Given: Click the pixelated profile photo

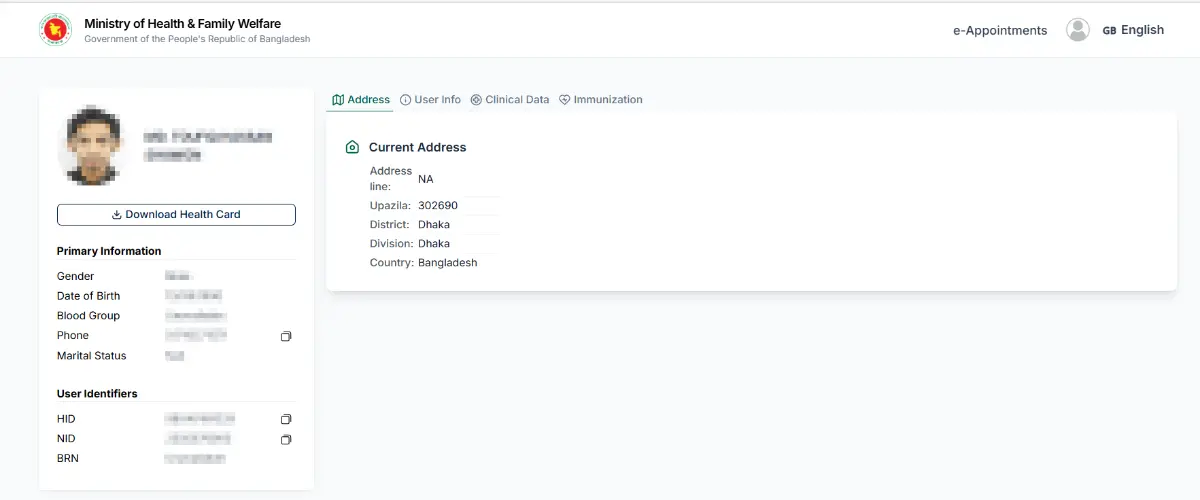Looking at the screenshot, I should pyautogui.click(x=93, y=145).
